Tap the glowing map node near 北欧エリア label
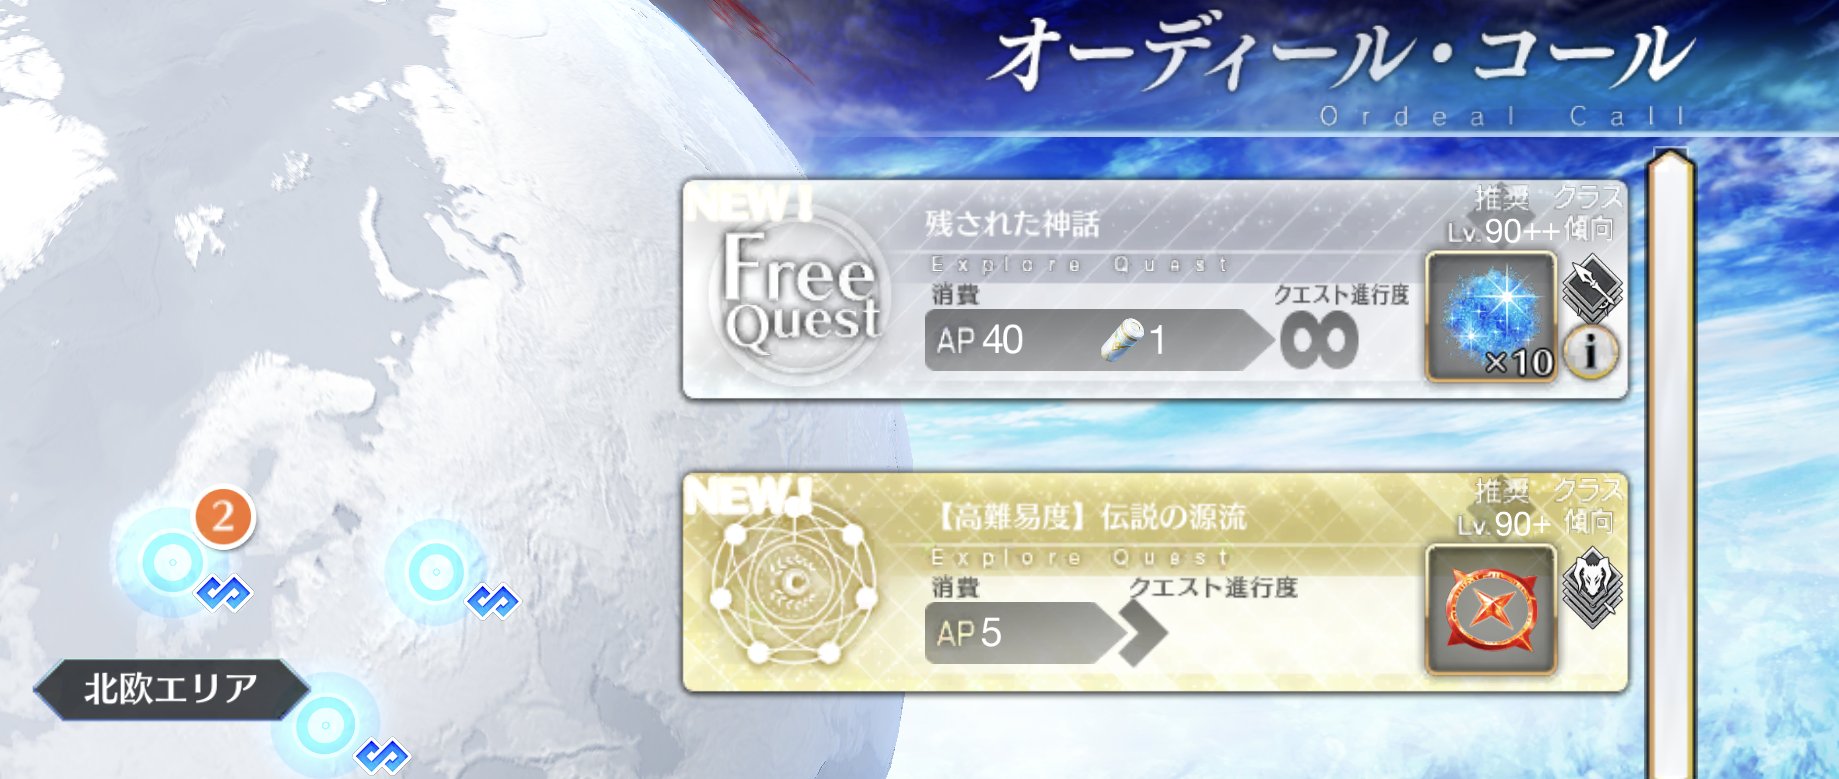1839x779 pixels. click(324, 725)
